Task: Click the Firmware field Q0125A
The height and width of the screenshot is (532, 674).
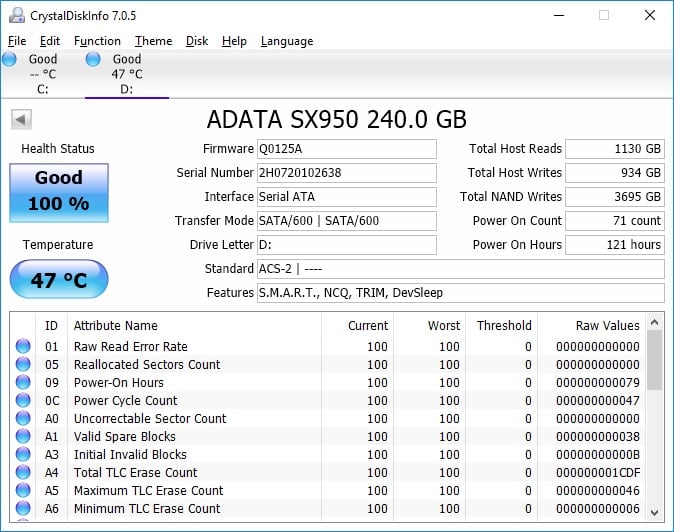Action: (x=347, y=149)
